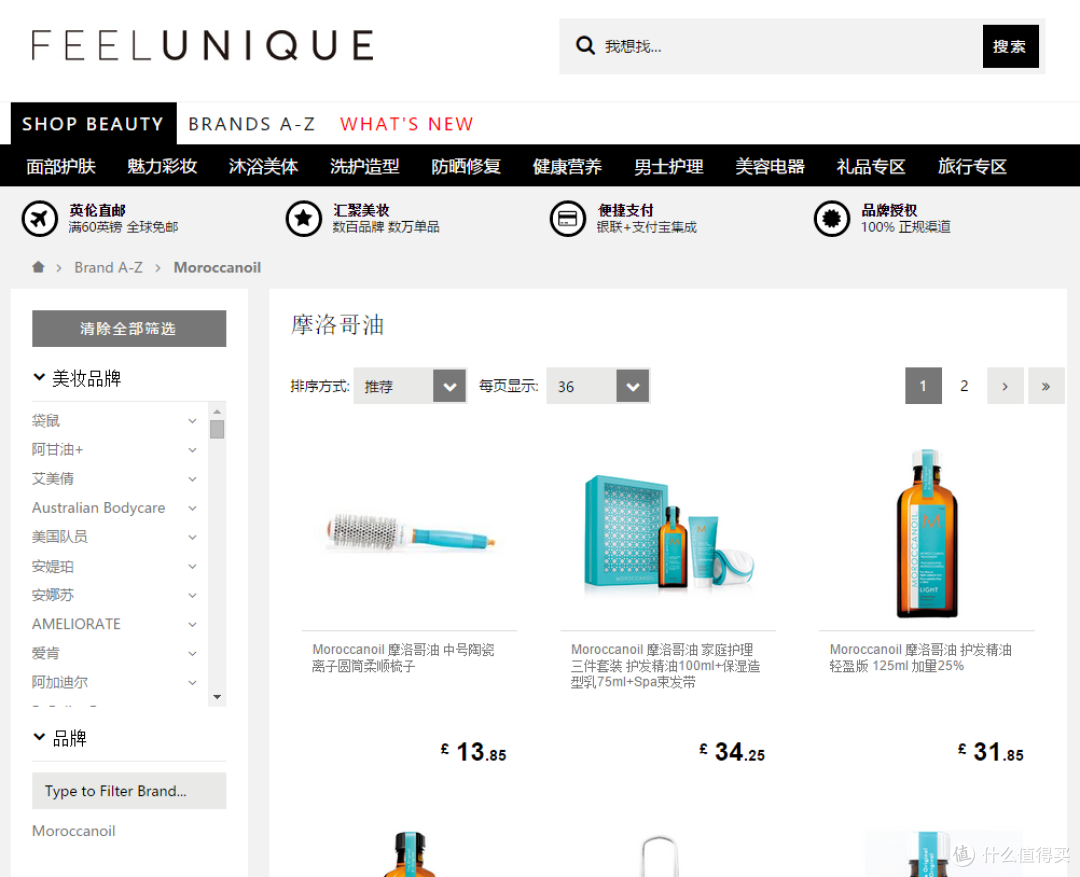The height and width of the screenshot is (877, 1080).
Task: Click the home icon in breadcrumb
Action: pos(39,267)
